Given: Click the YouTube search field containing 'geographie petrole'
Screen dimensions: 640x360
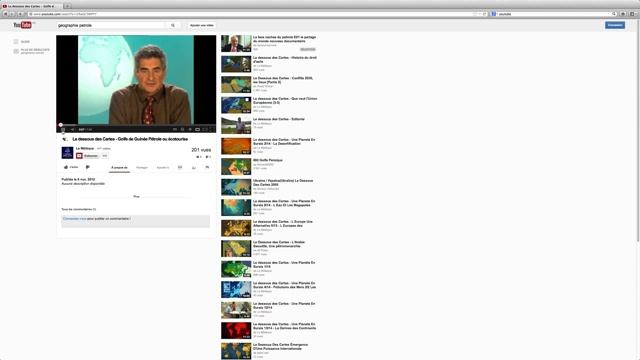Looking at the screenshot, I should coord(111,25).
